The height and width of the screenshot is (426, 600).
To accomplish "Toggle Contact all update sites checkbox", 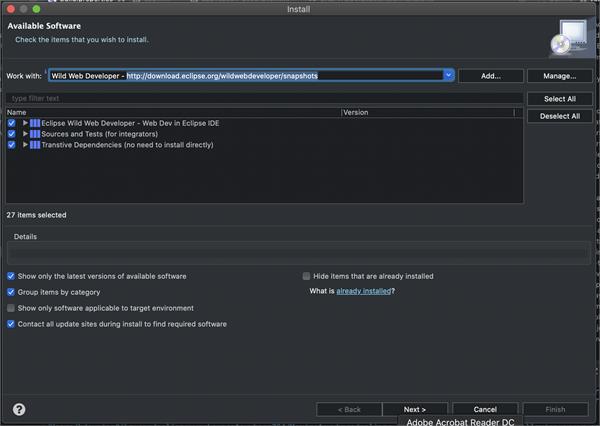I will point(11,324).
